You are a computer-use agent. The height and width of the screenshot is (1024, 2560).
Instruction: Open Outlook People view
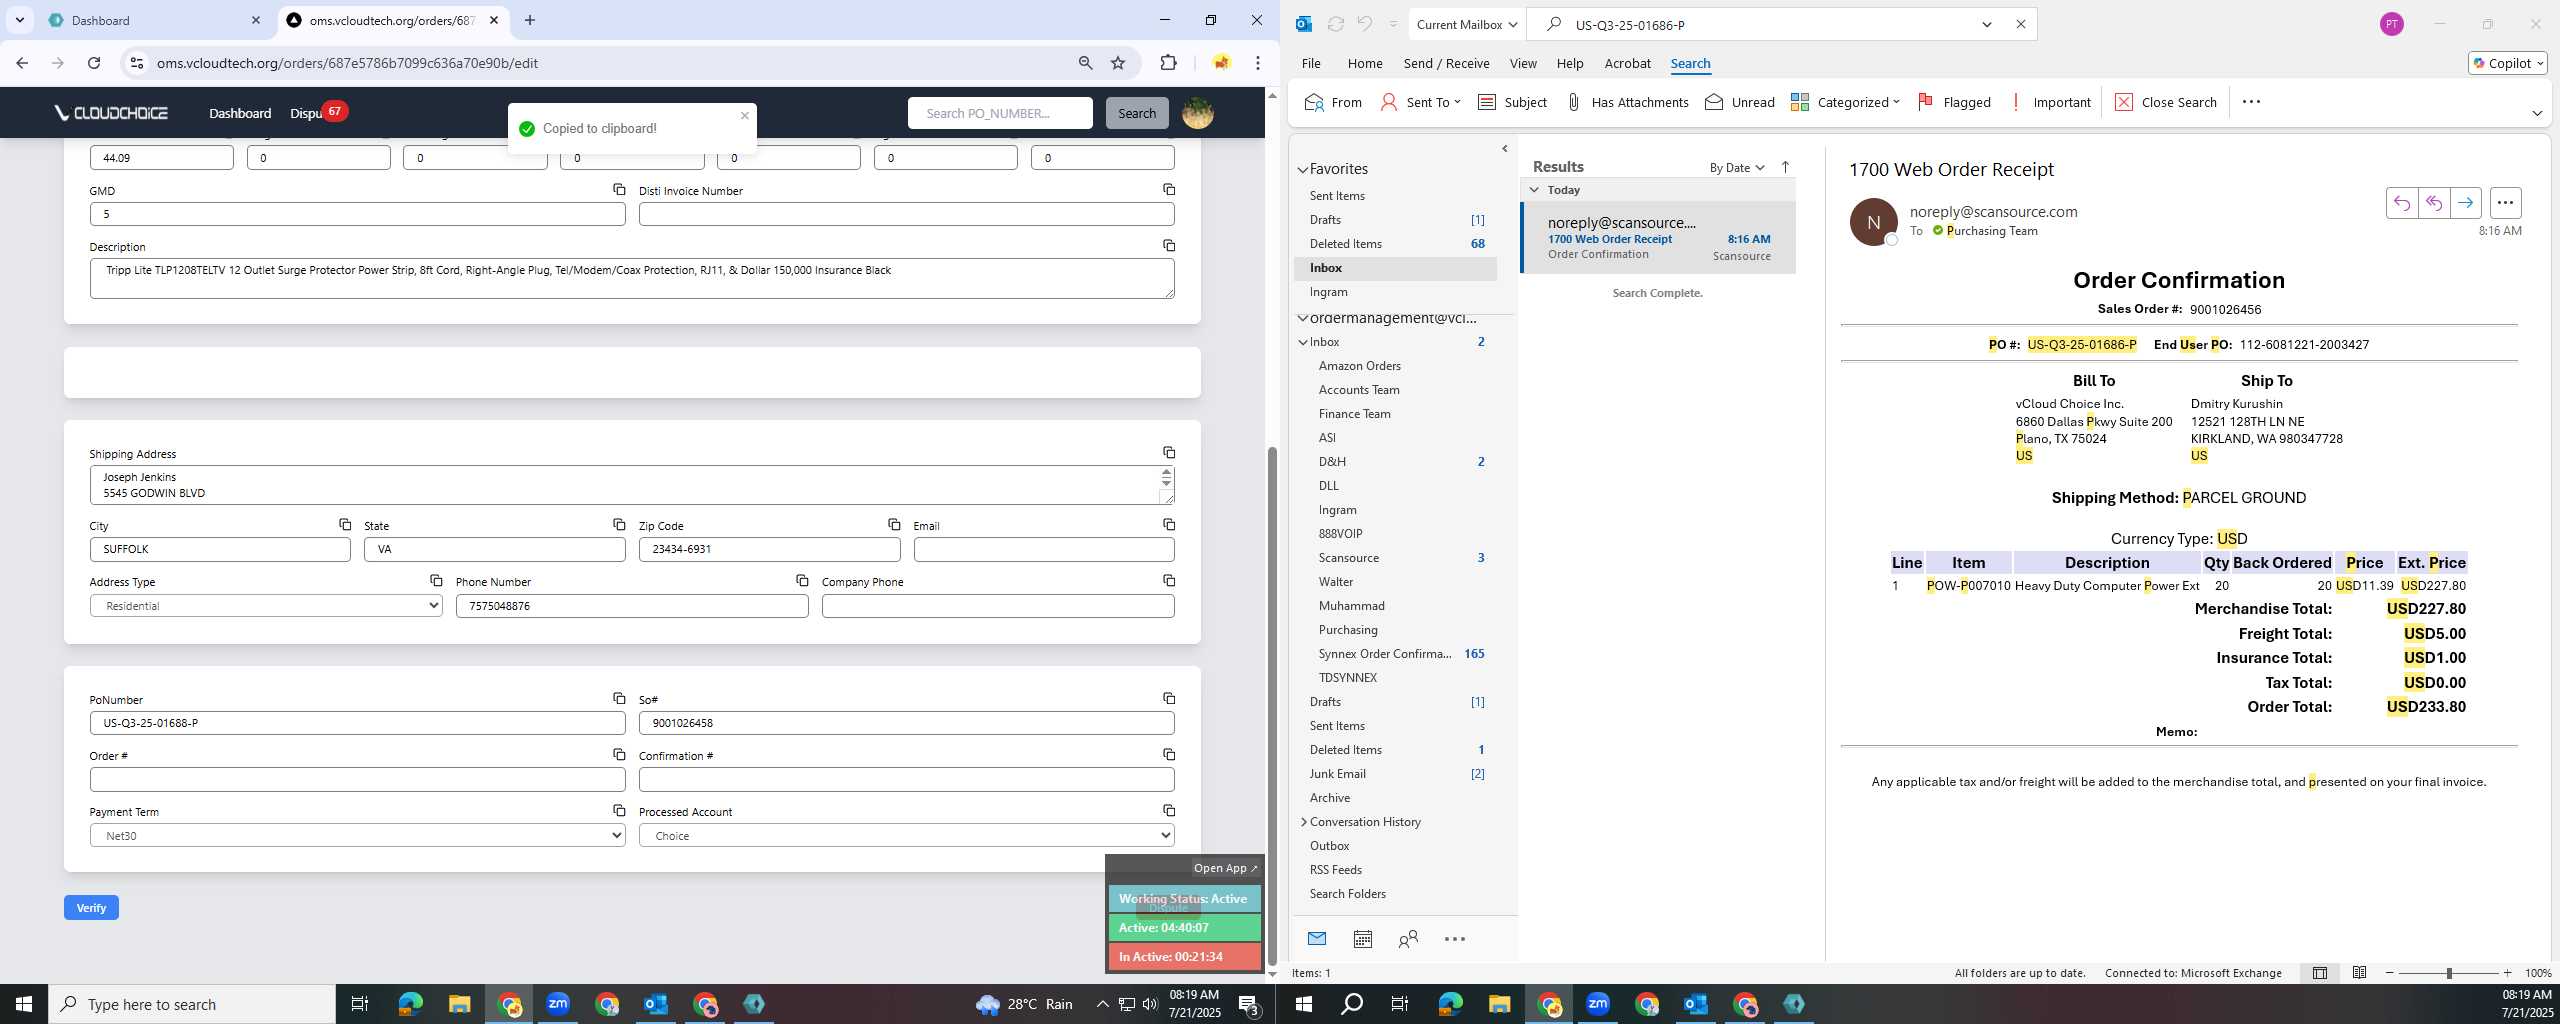click(x=1408, y=939)
